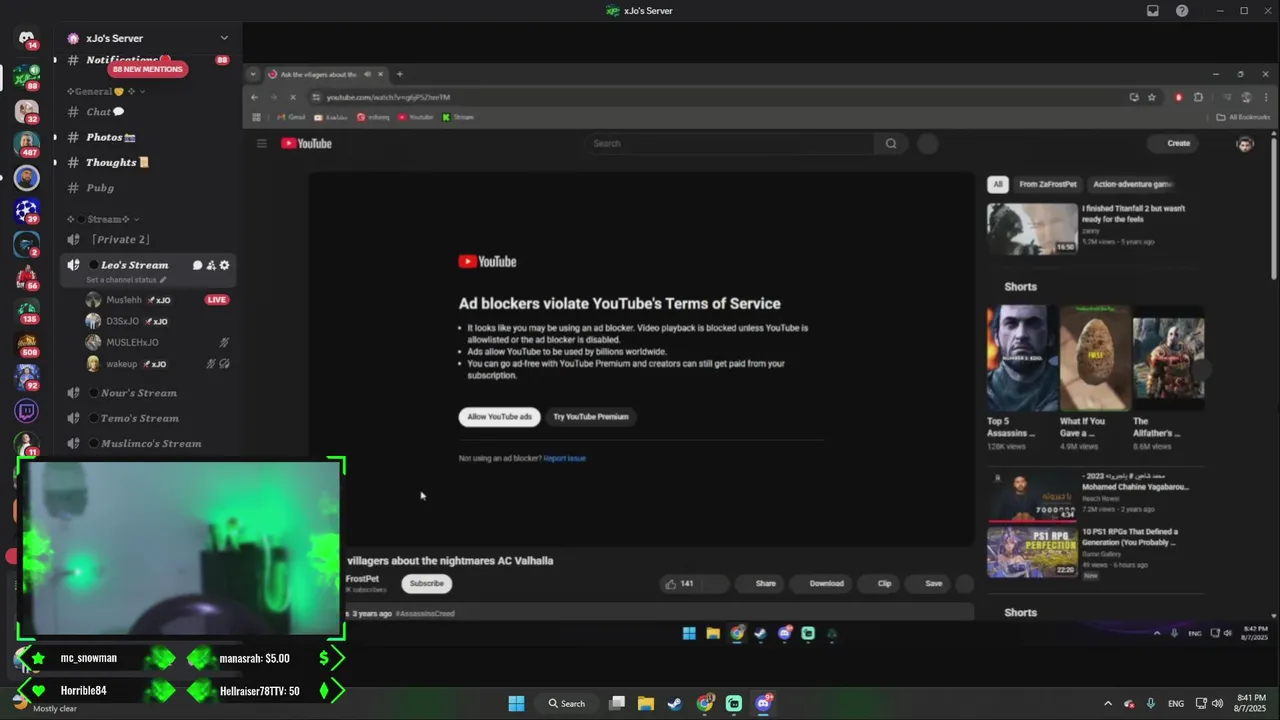1280x720 pixels.
Task: Toggle microphone icon in system tray
Action: click(x=1151, y=703)
